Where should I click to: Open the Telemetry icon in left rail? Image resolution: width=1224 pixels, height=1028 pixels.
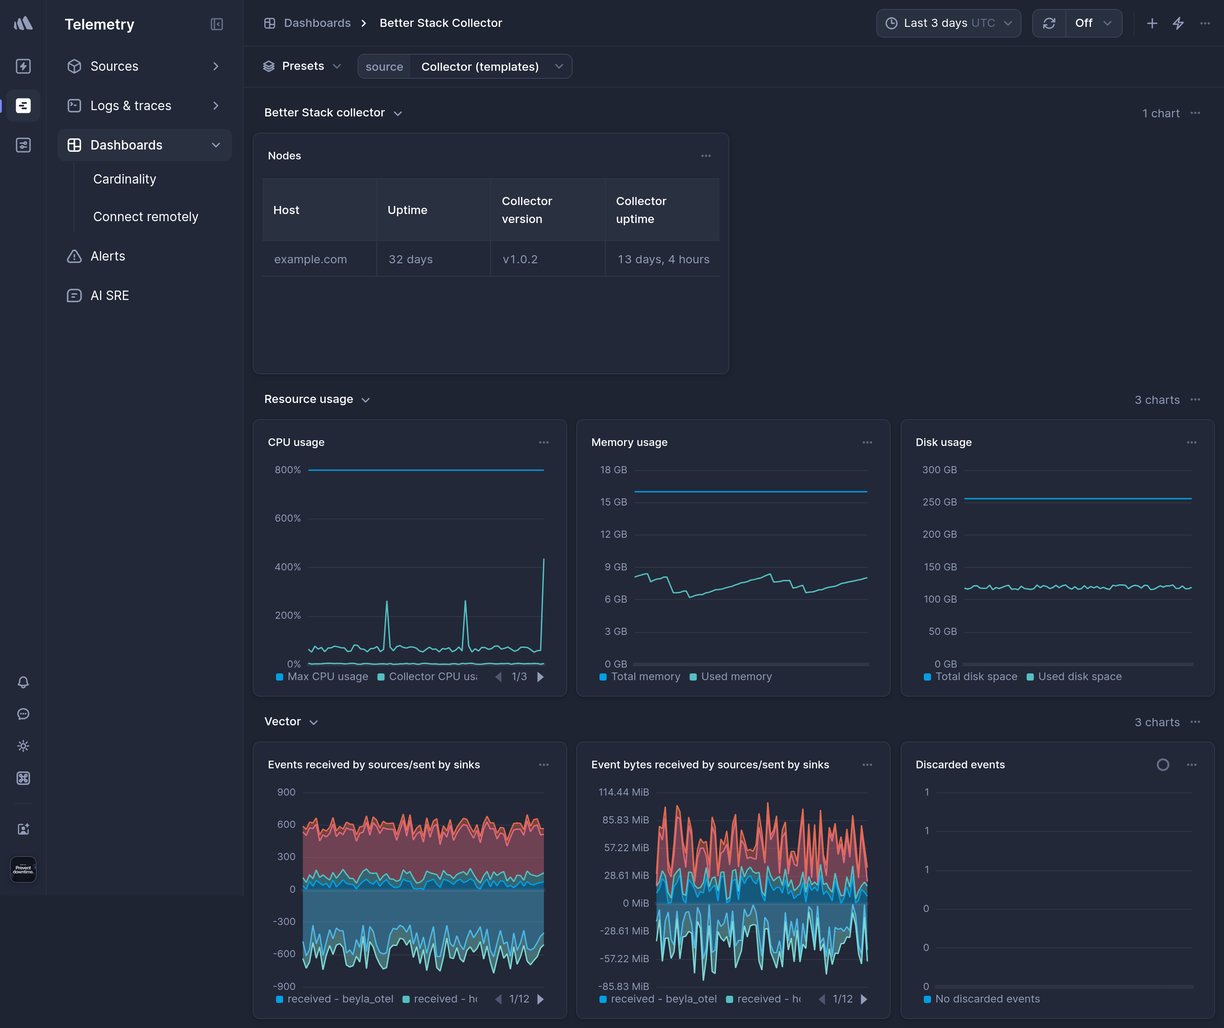pyautogui.click(x=23, y=105)
